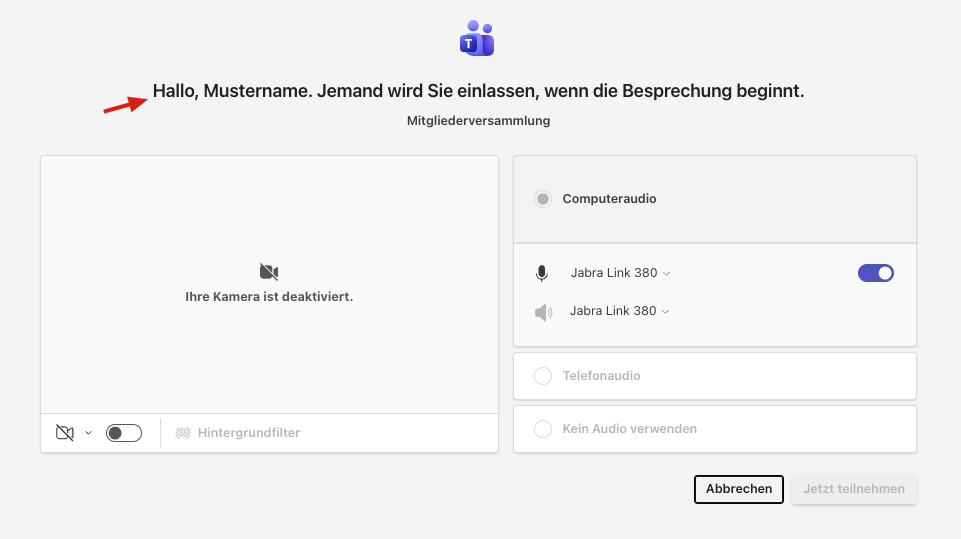
Task: Click the Mitgliederversammlung meeting title
Action: pyautogui.click(x=478, y=121)
